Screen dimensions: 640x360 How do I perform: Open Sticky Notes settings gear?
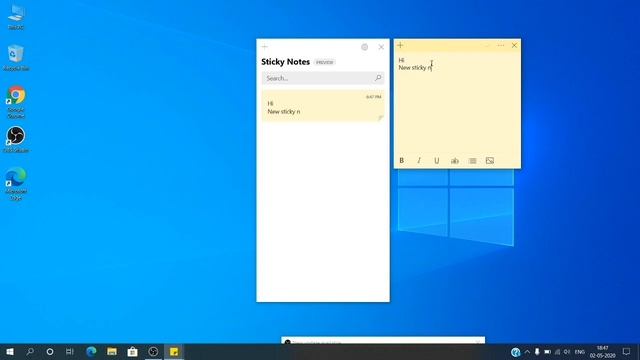364,47
